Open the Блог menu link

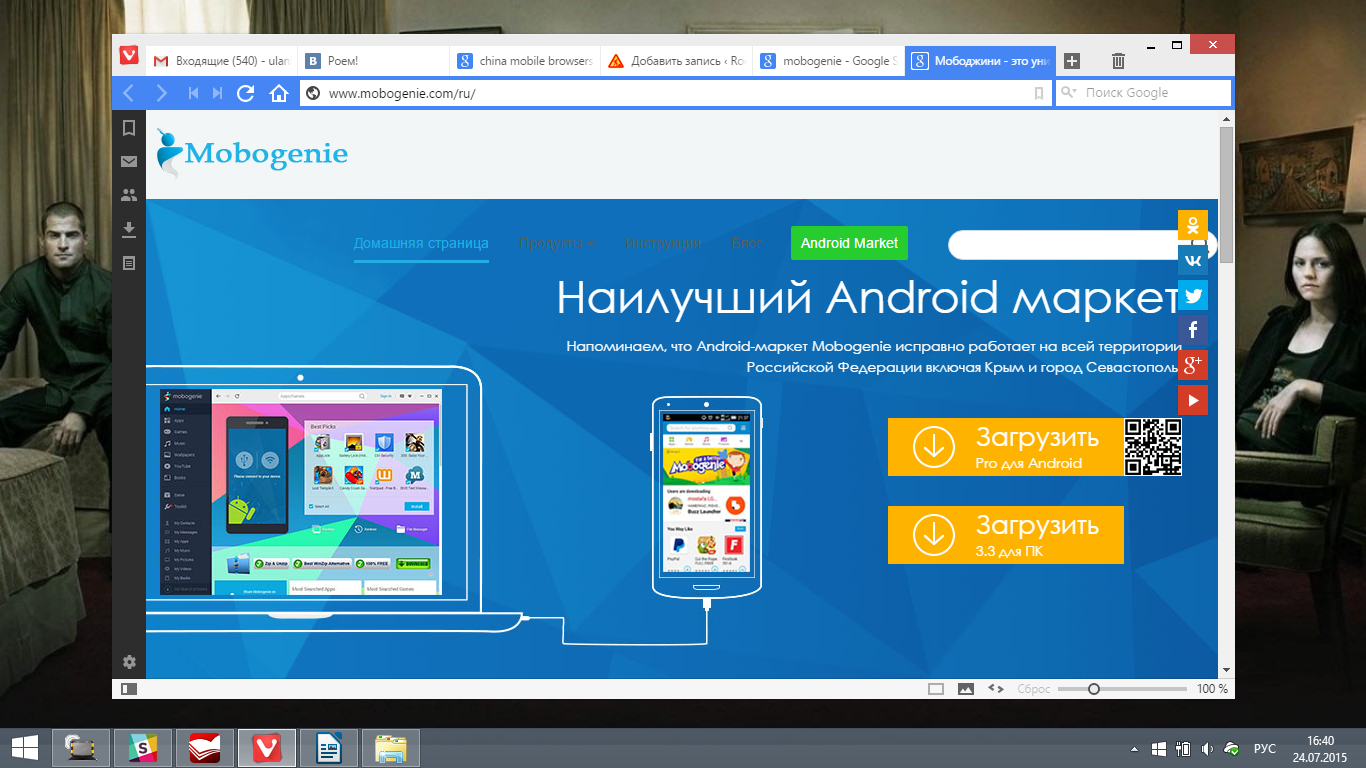(747, 243)
